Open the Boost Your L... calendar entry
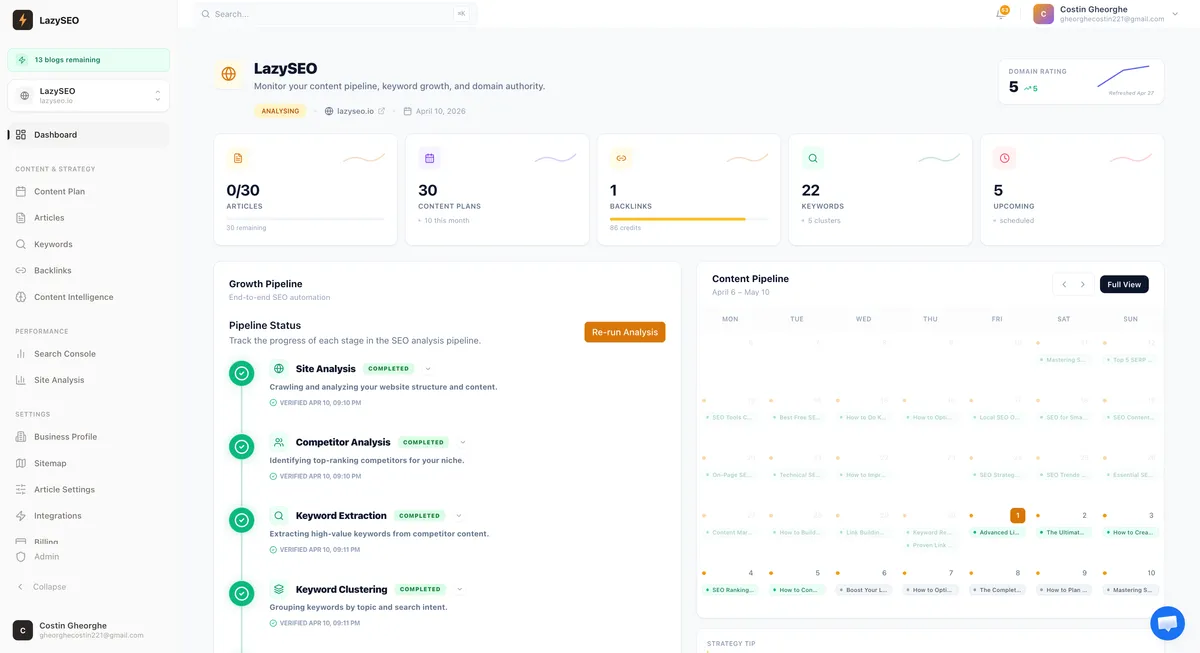The image size is (1200, 653). point(864,590)
